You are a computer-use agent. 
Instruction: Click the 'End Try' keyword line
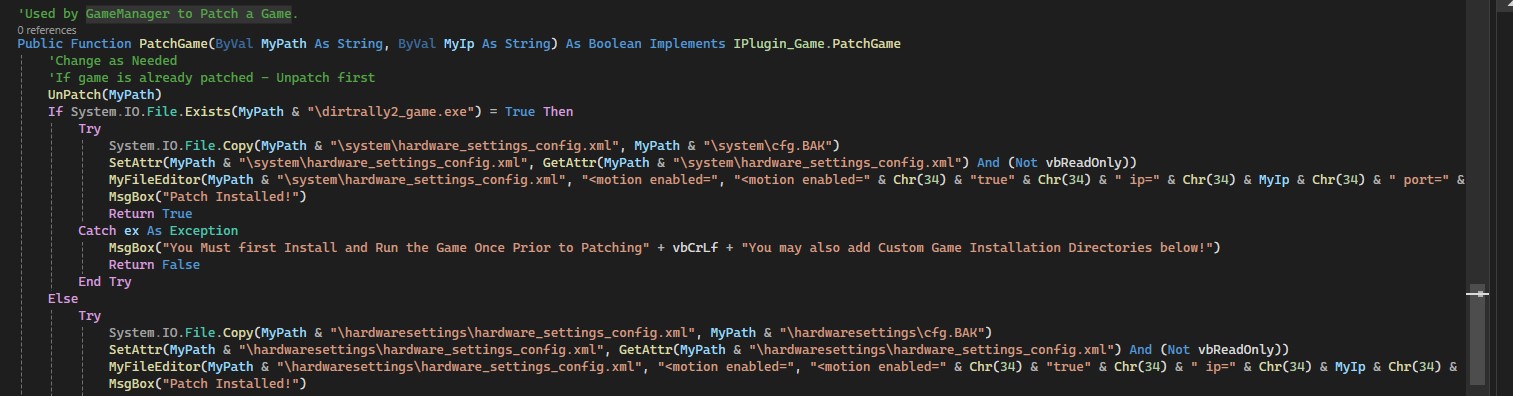coord(104,282)
